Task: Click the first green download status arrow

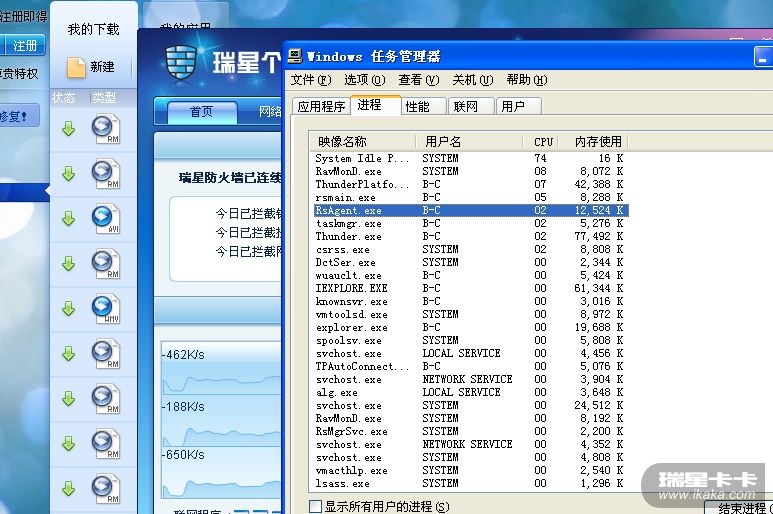Action: click(x=69, y=129)
